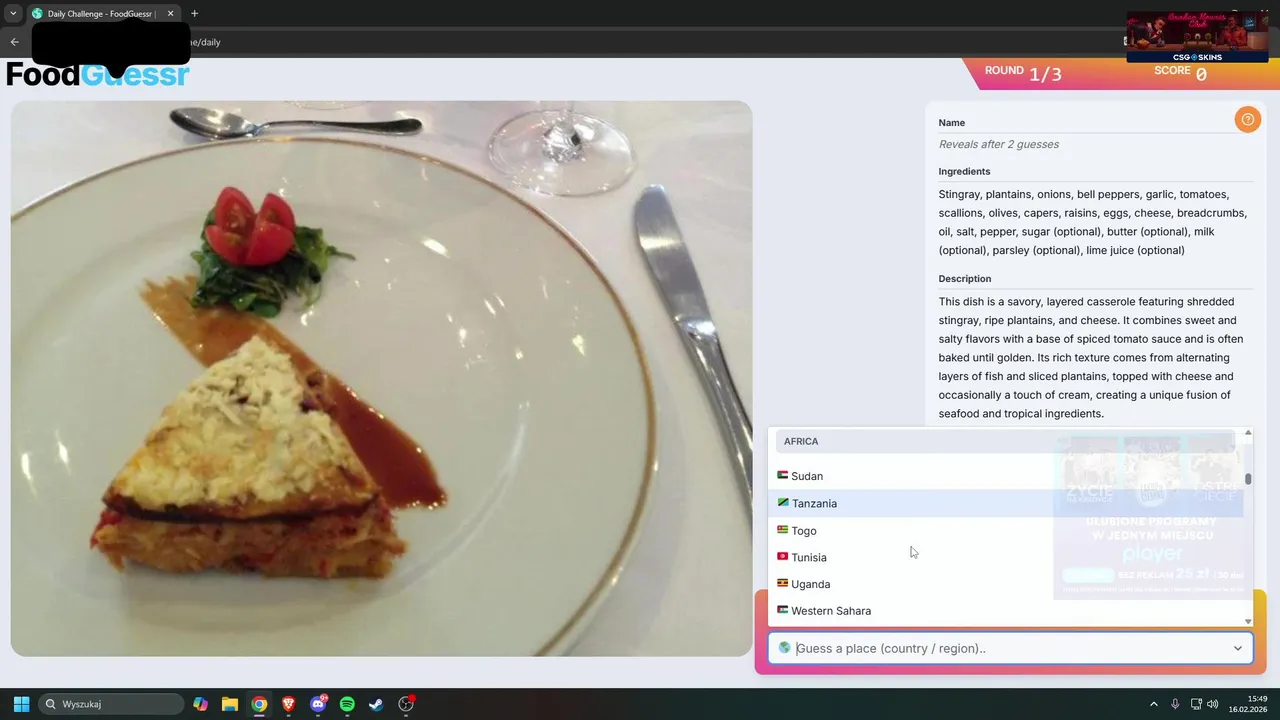Click the volume speaker tray icon
Screen dimensions: 1280x720
point(1213,704)
